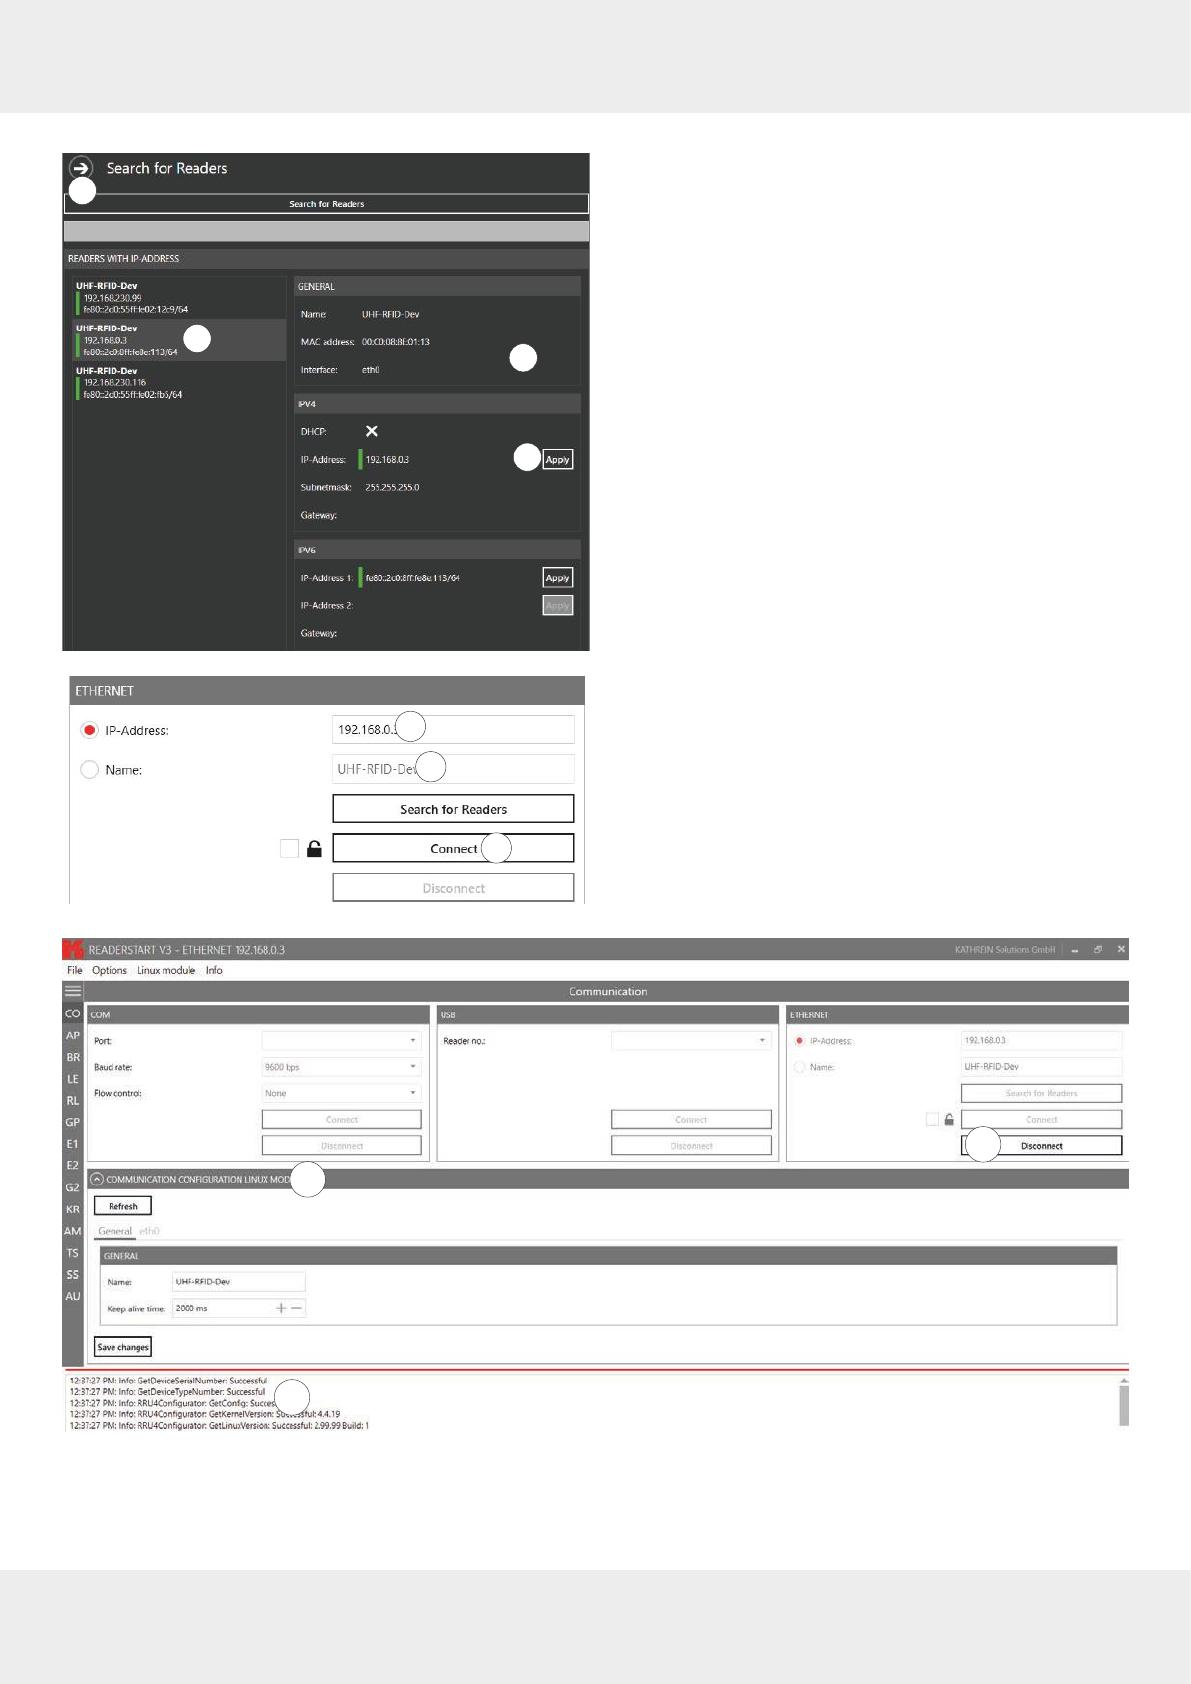Screen dimensions: 1191x1684
Task: Open the LE sidebar section
Action: point(73,1079)
